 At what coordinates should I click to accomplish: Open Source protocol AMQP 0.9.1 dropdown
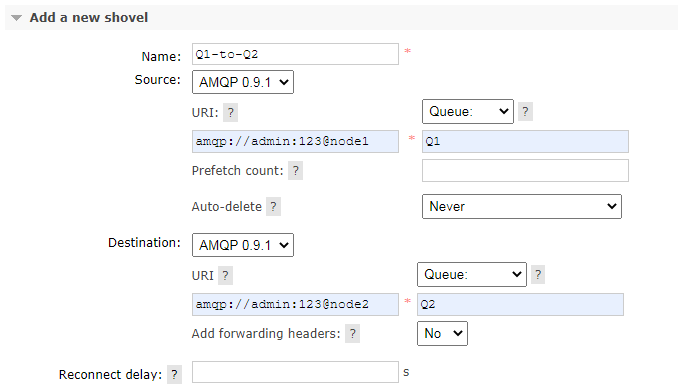[x=243, y=82]
